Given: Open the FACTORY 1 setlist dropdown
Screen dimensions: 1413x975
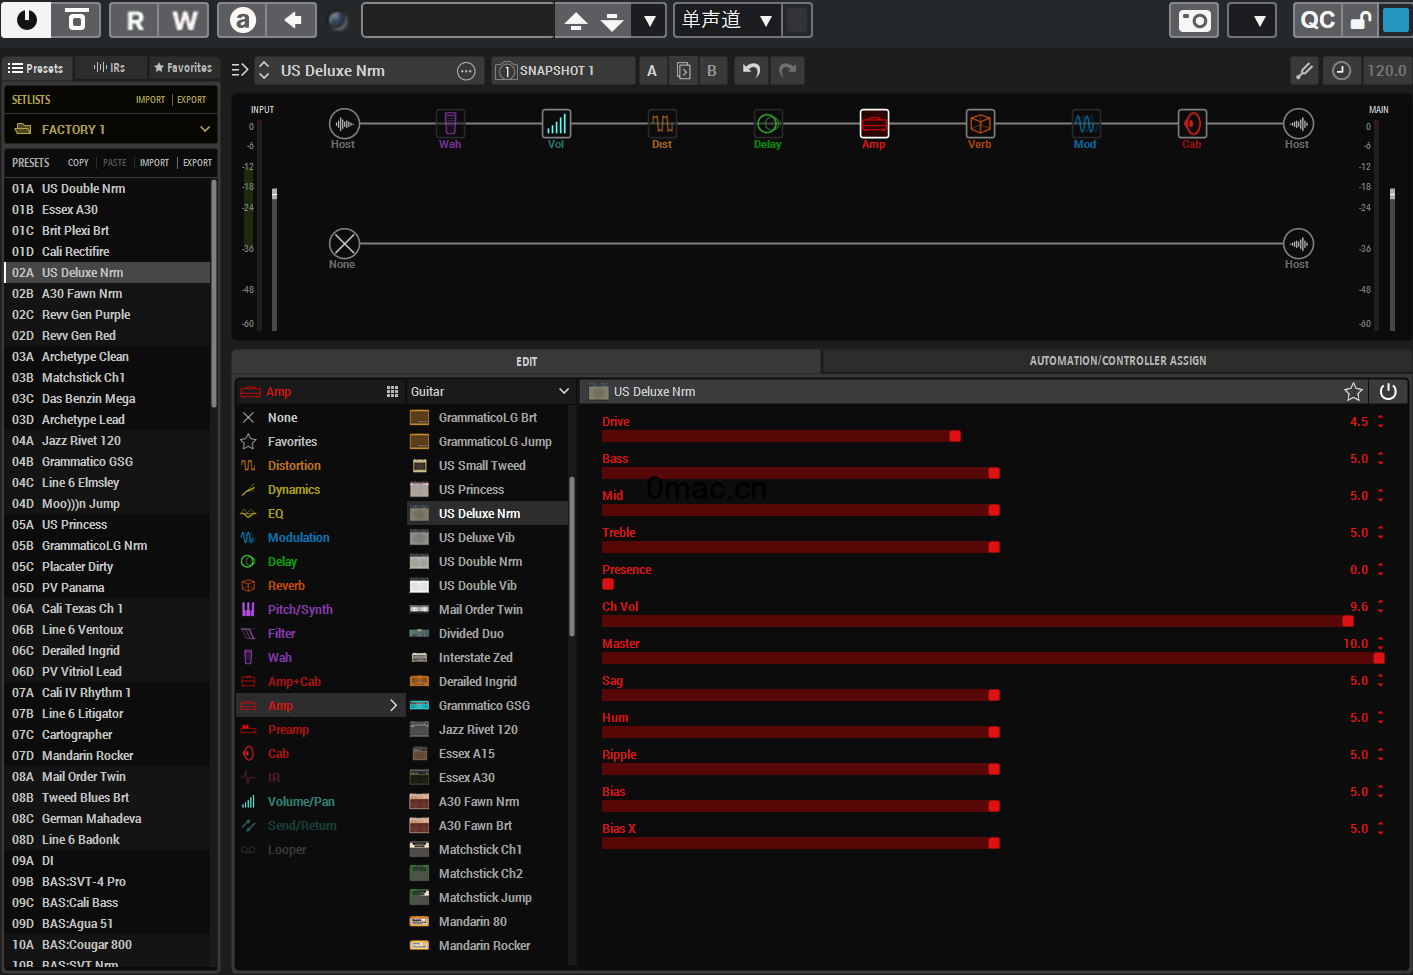Looking at the screenshot, I should coord(111,130).
